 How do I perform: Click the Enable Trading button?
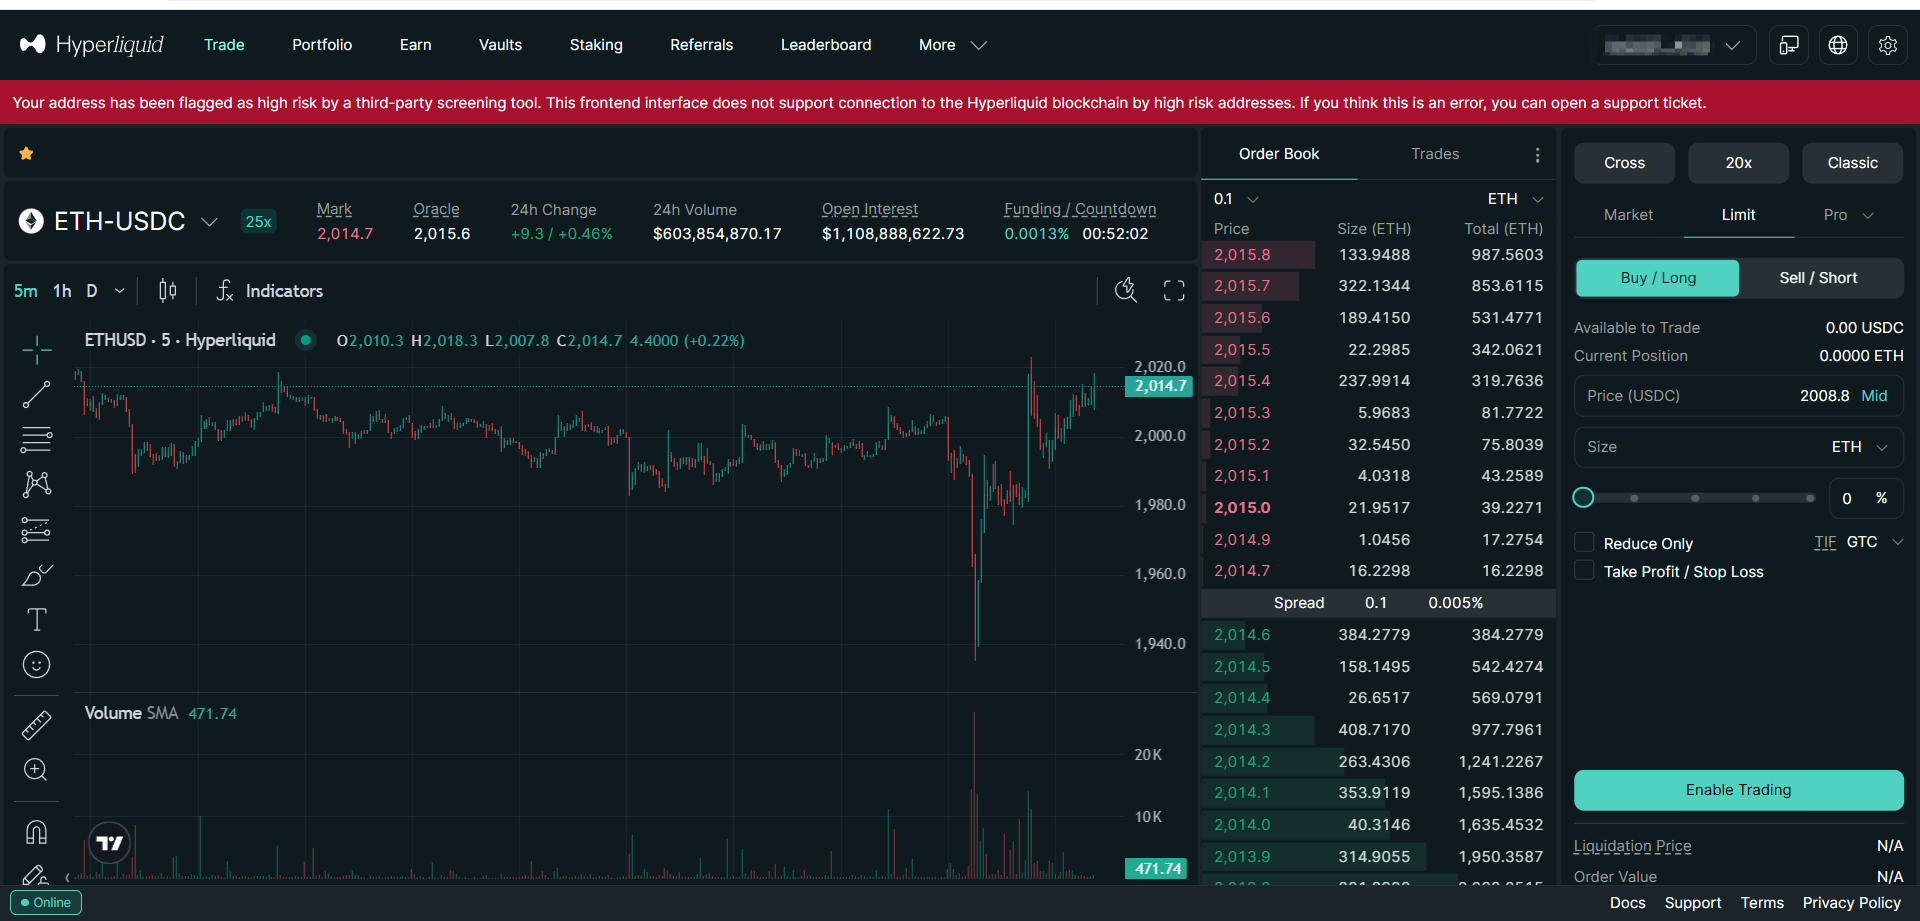(1738, 790)
